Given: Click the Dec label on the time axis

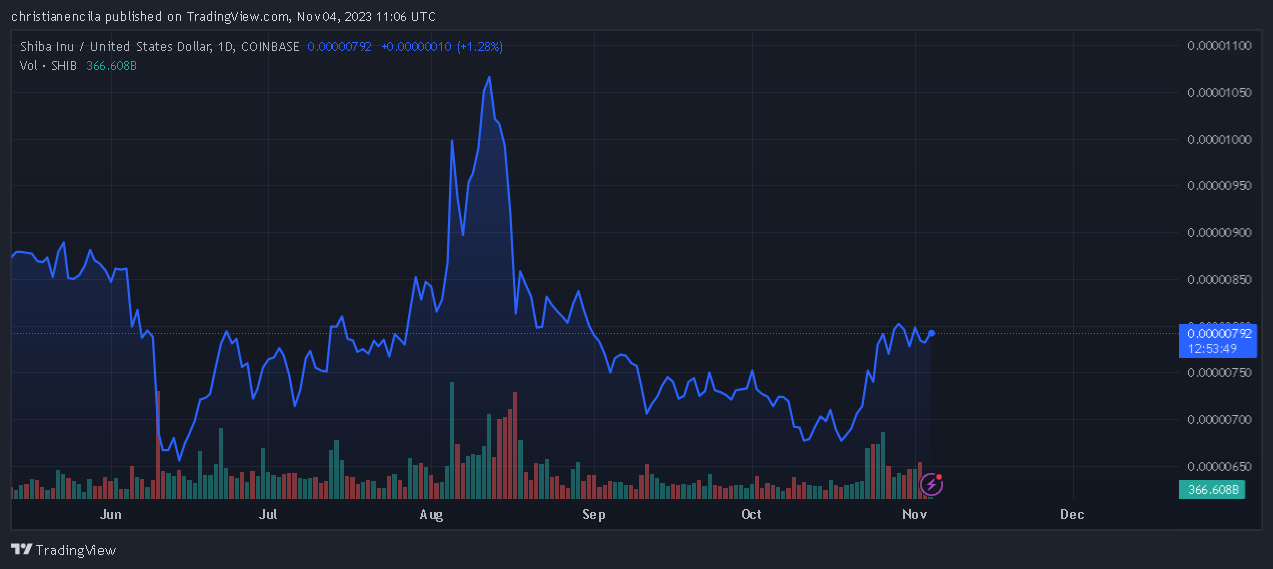Looking at the screenshot, I should (1071, 515).
